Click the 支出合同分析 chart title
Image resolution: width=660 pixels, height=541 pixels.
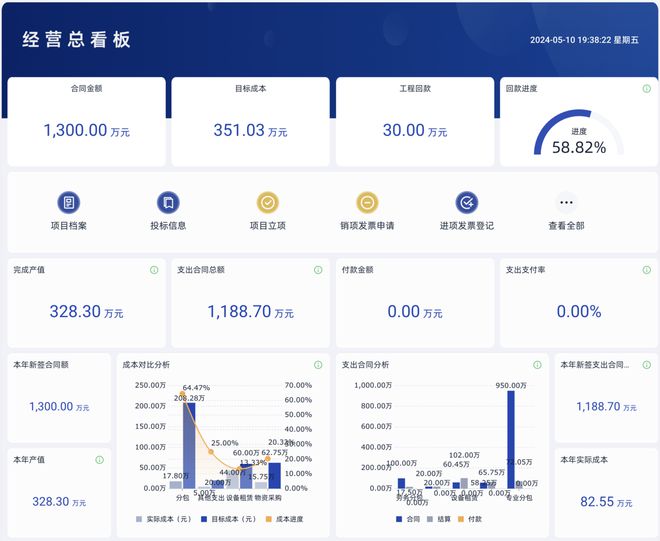coord(365,365)
